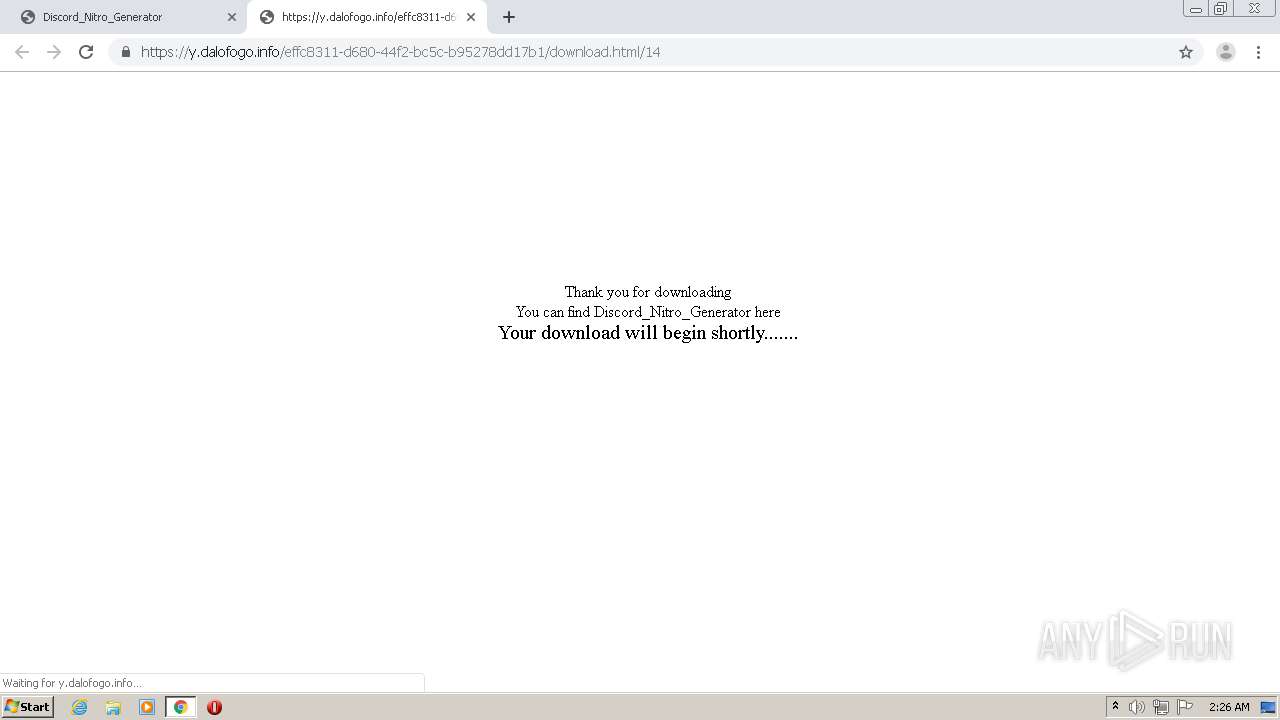Click 'Thank you for downloading' text

[648, 292]
